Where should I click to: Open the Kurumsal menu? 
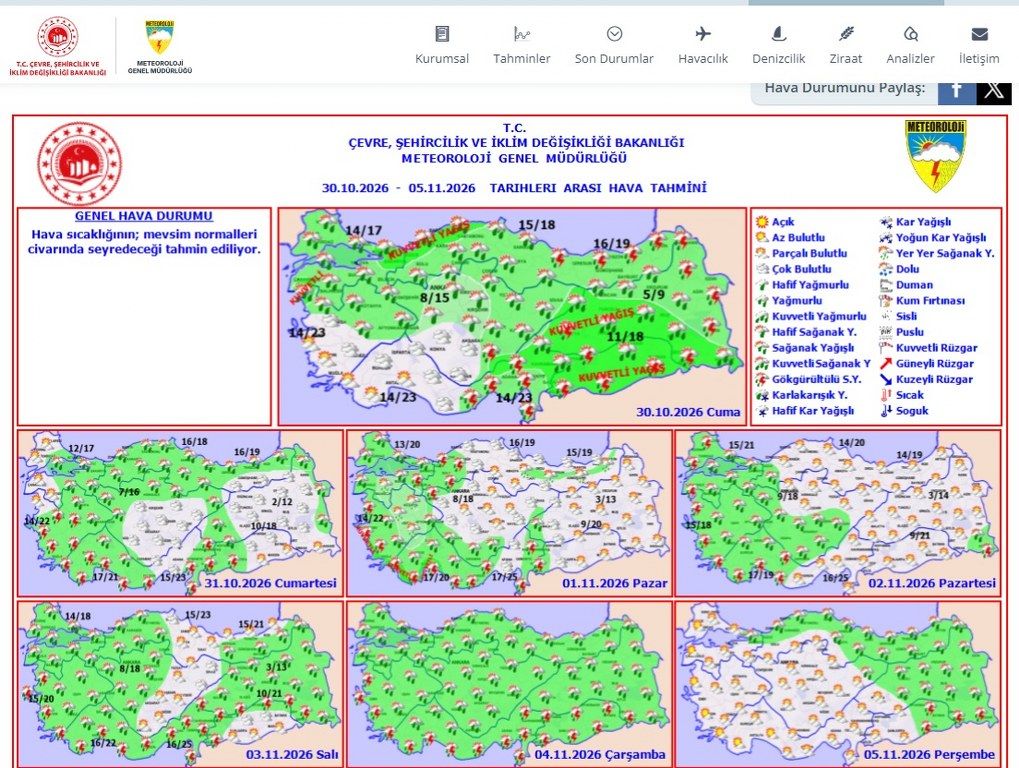(x=442, y=44)
